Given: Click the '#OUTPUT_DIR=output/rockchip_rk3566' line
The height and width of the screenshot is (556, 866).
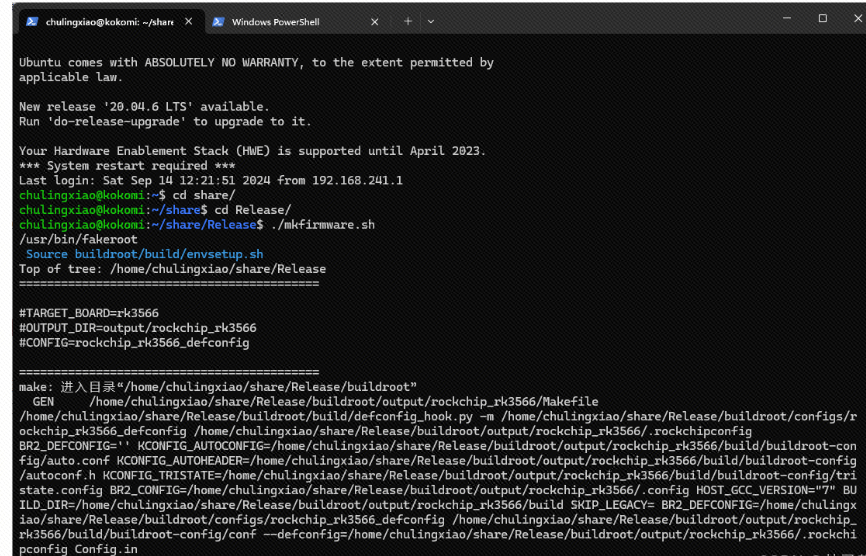Looking at the screenshot, I should [138, 328].
